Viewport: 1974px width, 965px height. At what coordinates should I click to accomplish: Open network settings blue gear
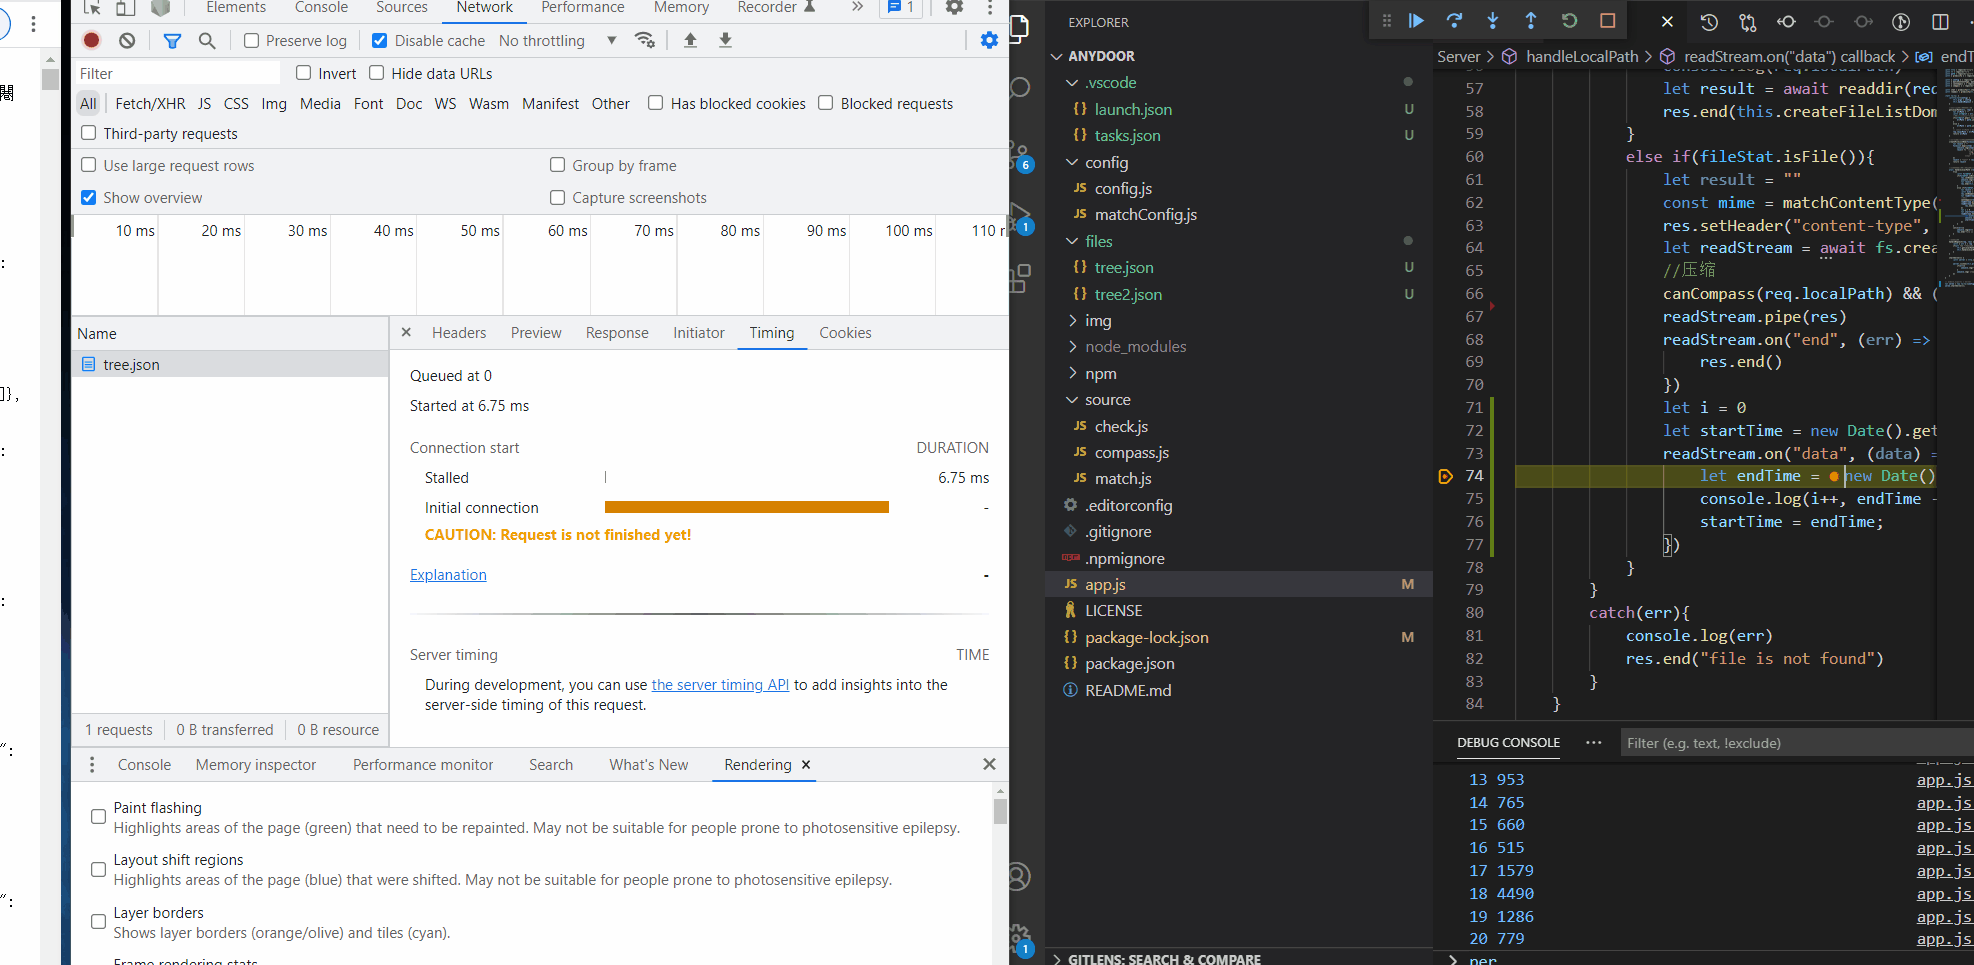coord(989,40)
